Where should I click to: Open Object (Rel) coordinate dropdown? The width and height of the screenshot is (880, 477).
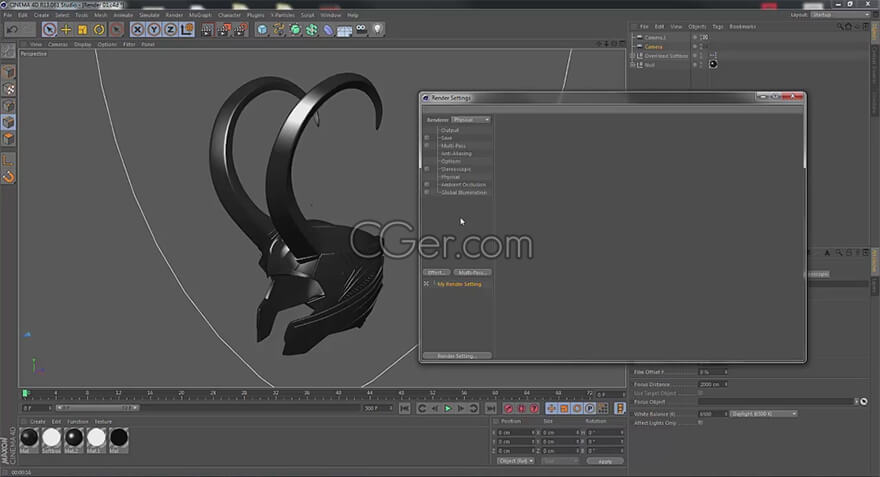click(516, 461)
